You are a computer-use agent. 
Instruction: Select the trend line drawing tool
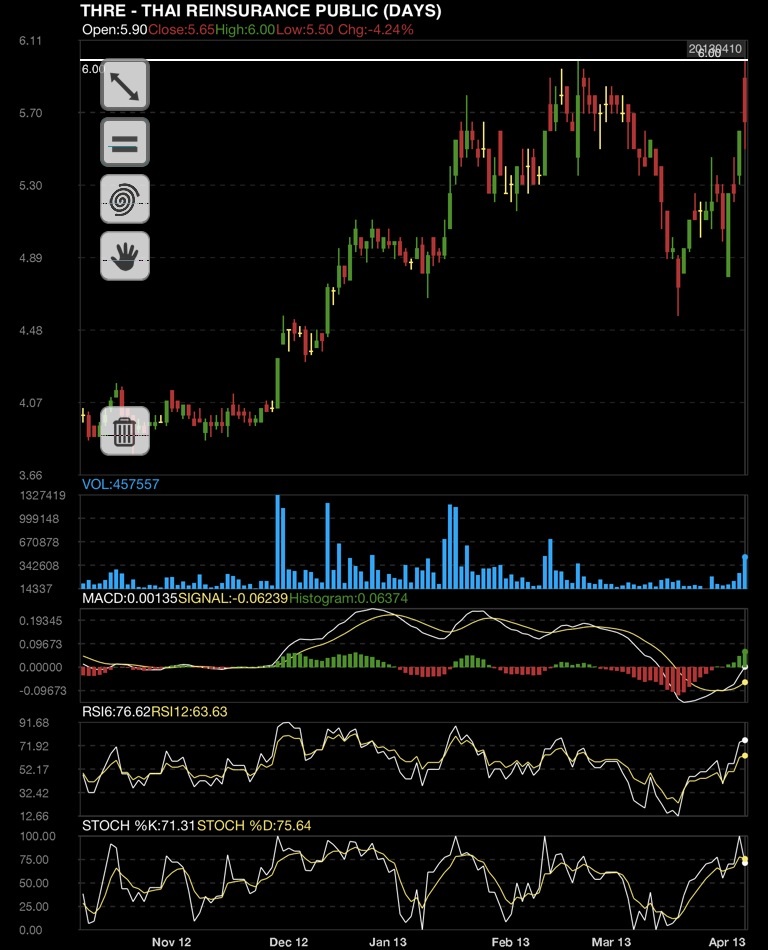tap(125, 85)
